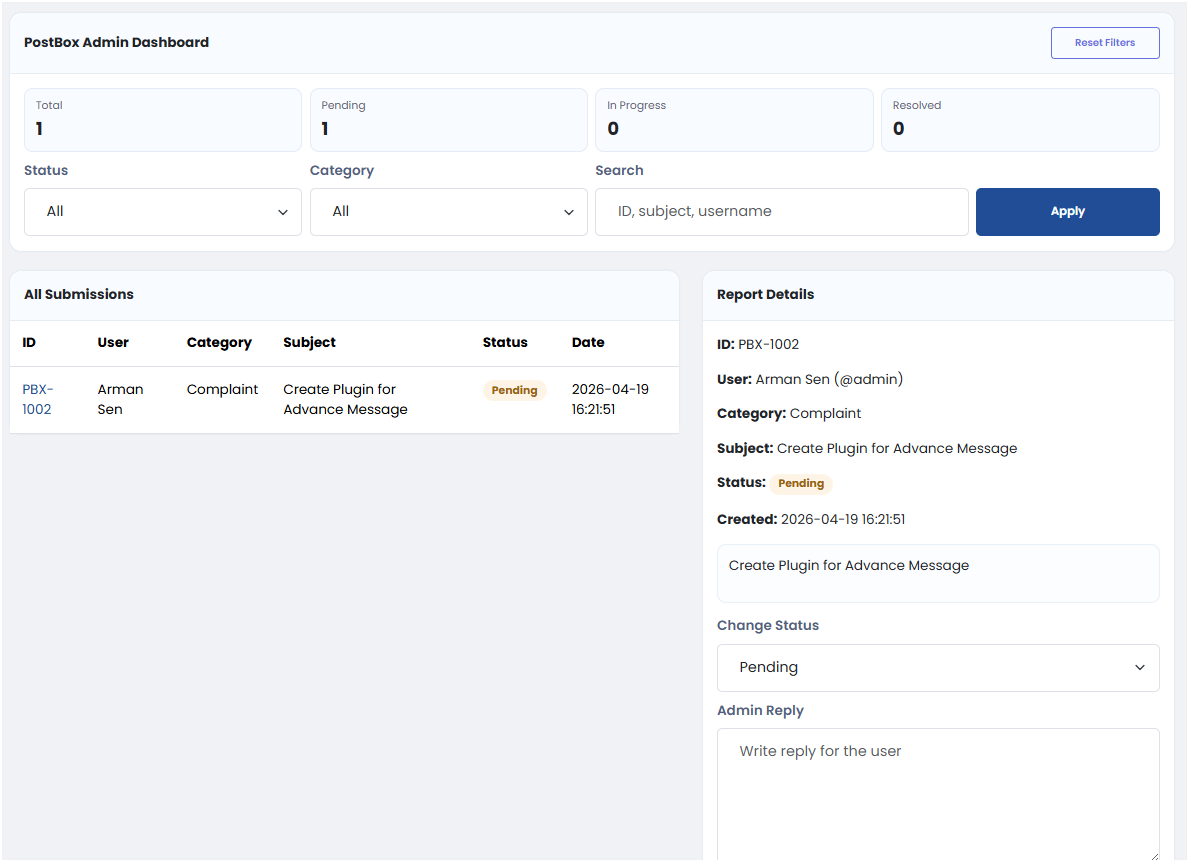Click the Arman Sen user cell
The width and height of the screenshot is (1189, 862).
point(120,399)
